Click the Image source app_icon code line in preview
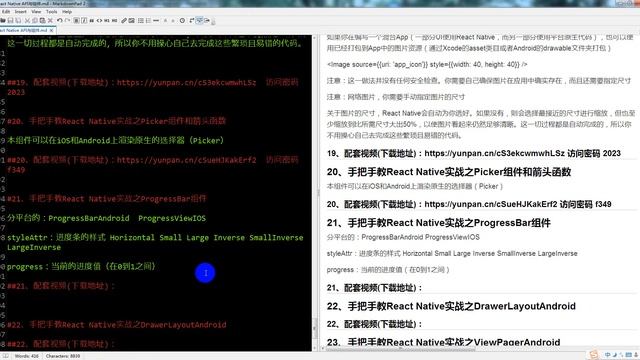This screenshot has width=640, height=360. coord(427,64)
